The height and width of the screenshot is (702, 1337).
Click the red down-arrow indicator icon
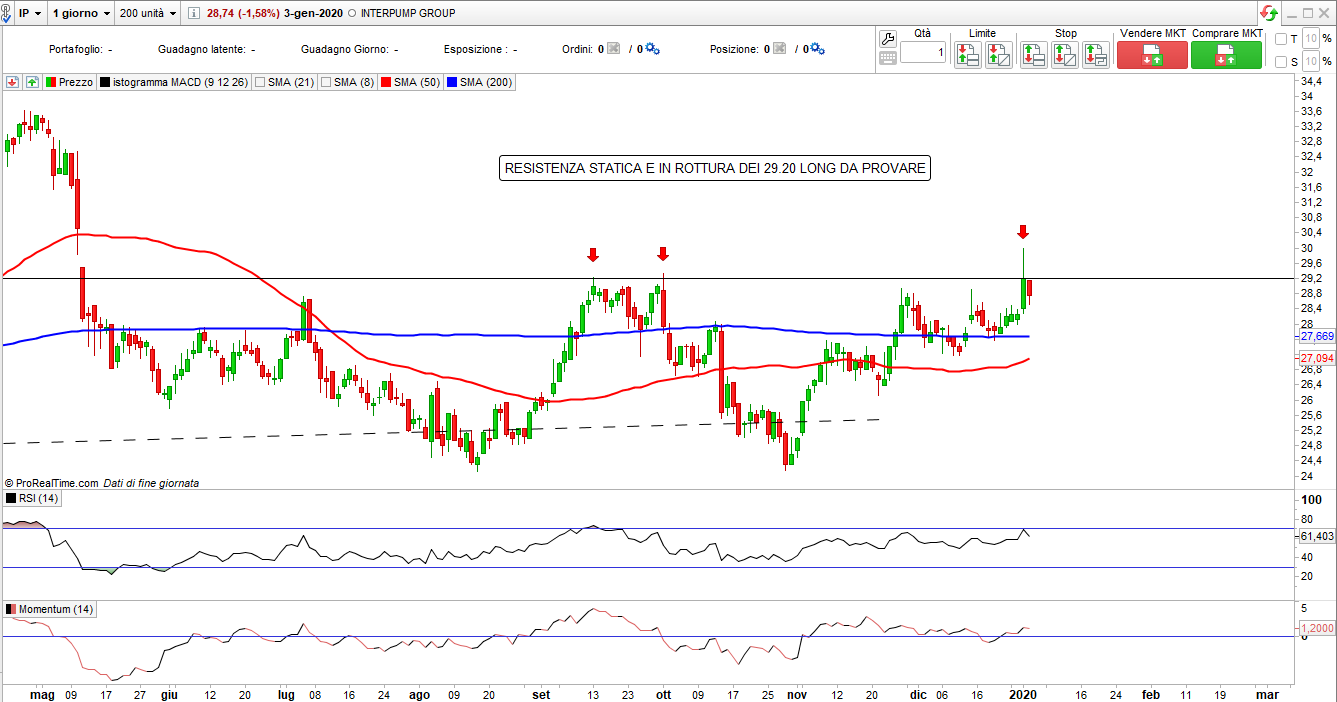(x=14, y=82)
